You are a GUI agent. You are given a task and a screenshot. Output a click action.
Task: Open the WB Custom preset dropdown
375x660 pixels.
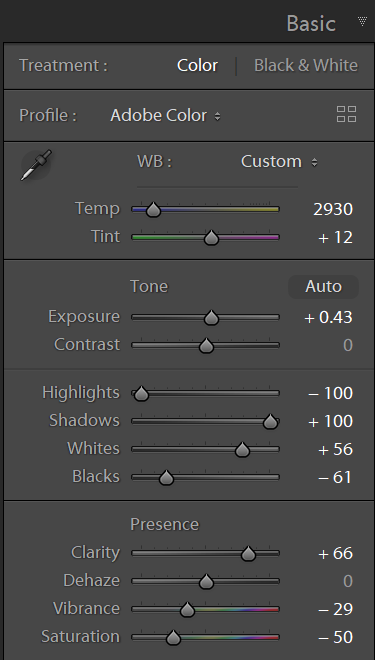pyautogui.click(x=279, y=162)
